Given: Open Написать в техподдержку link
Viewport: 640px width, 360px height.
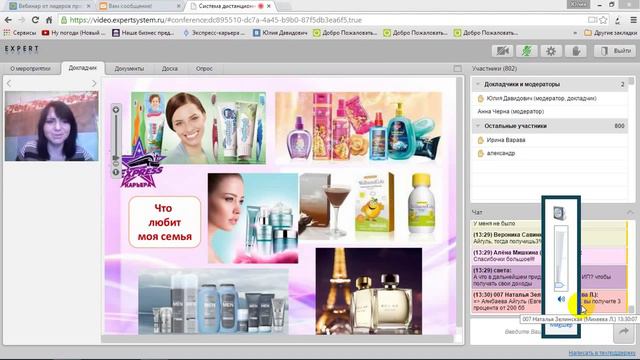Looking at the screenshot, I should pos(602,353).
